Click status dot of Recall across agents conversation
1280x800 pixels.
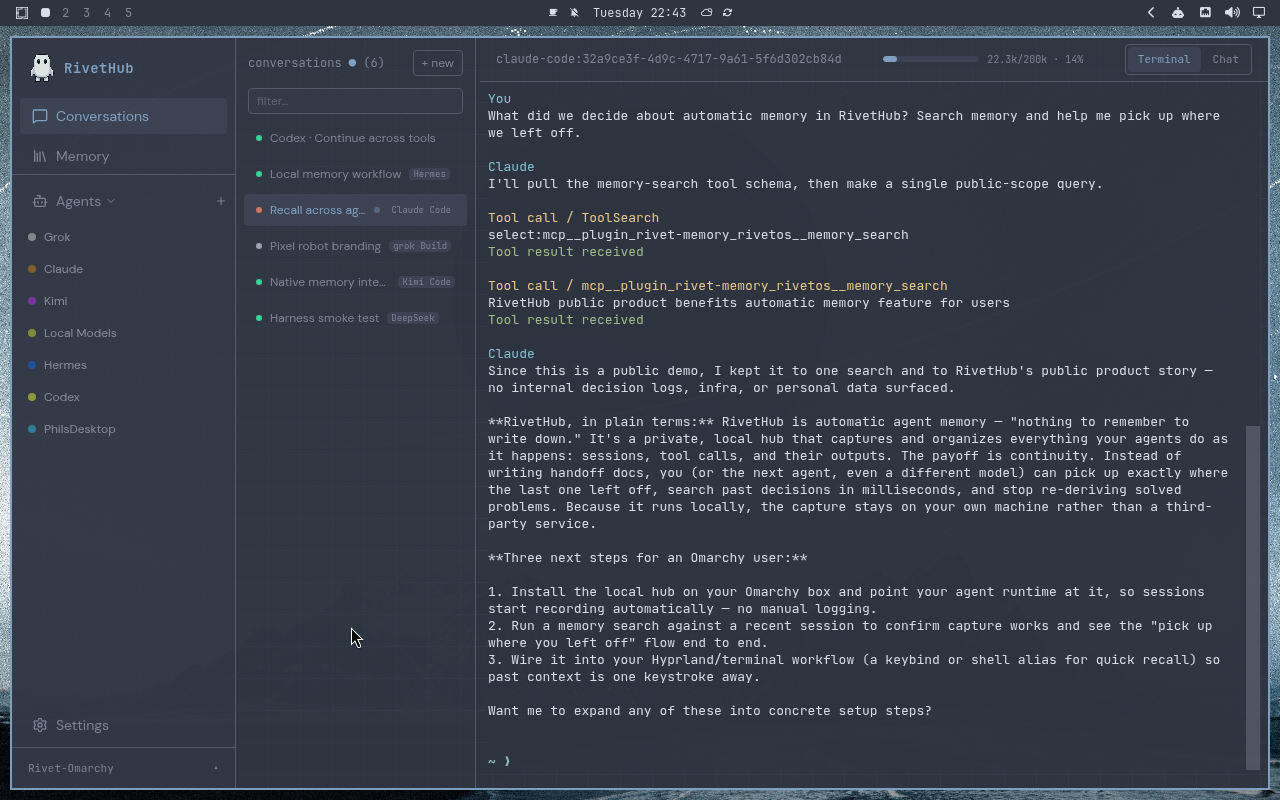tap(259, 210)
